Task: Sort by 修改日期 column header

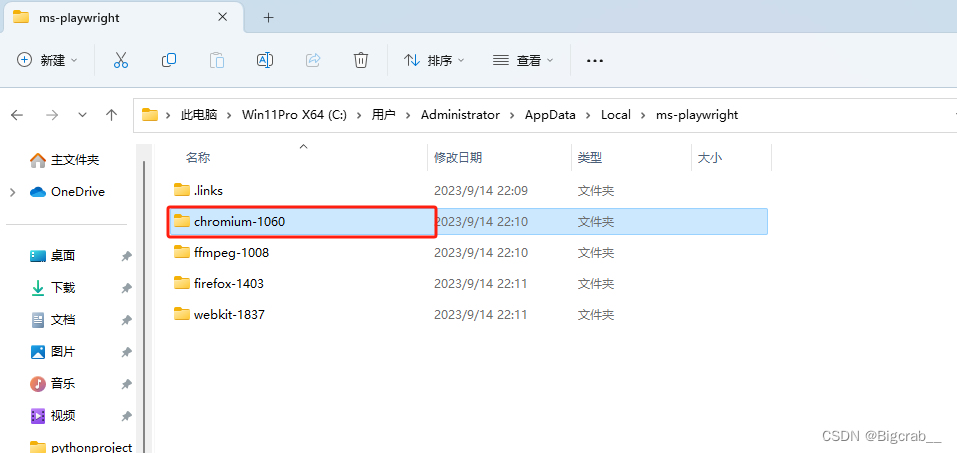Action: [x=458, y=158]
